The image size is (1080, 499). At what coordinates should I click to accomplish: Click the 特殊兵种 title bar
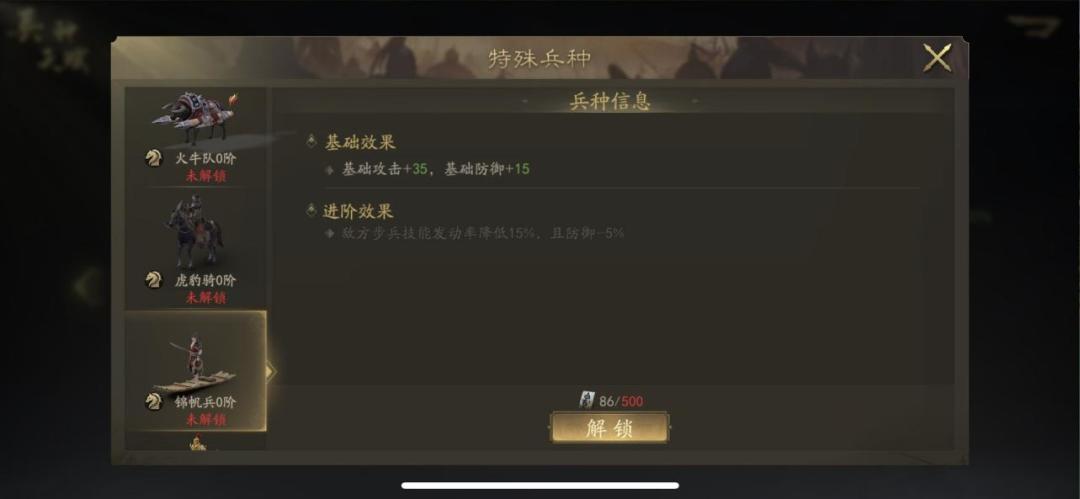(540, 58)
